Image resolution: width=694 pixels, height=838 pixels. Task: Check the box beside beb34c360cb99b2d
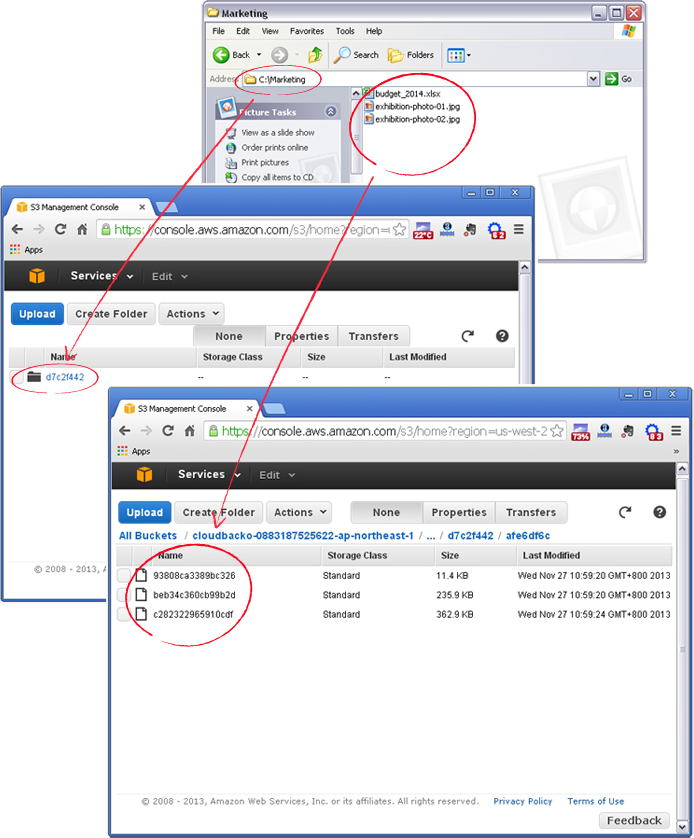(124, 595)
